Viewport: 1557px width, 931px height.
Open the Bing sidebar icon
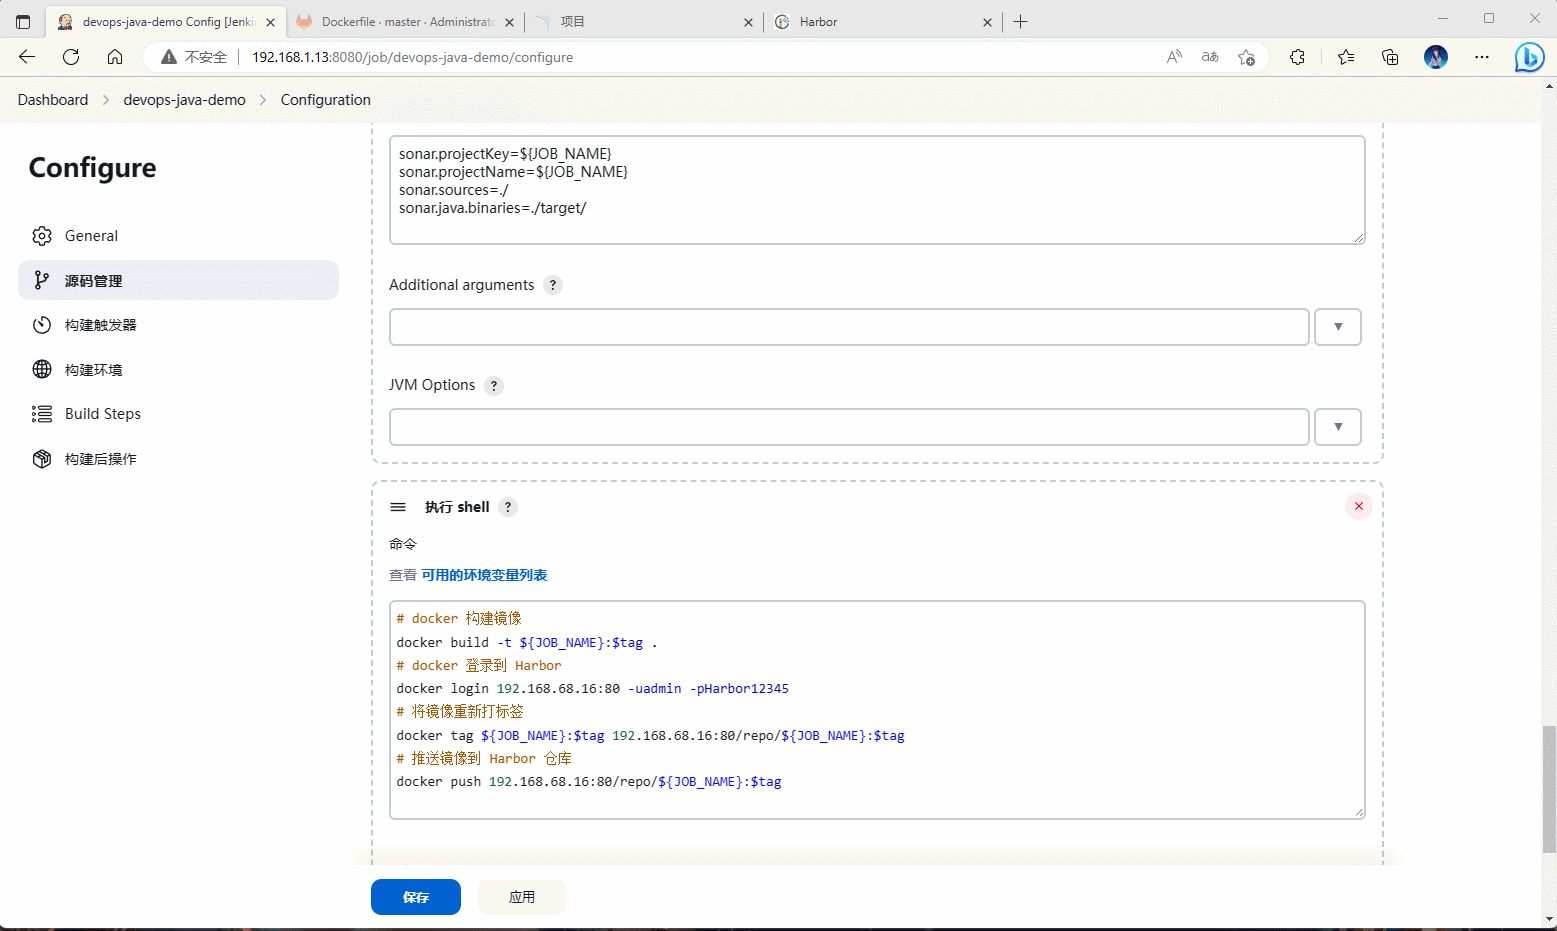pos(1529,58)
